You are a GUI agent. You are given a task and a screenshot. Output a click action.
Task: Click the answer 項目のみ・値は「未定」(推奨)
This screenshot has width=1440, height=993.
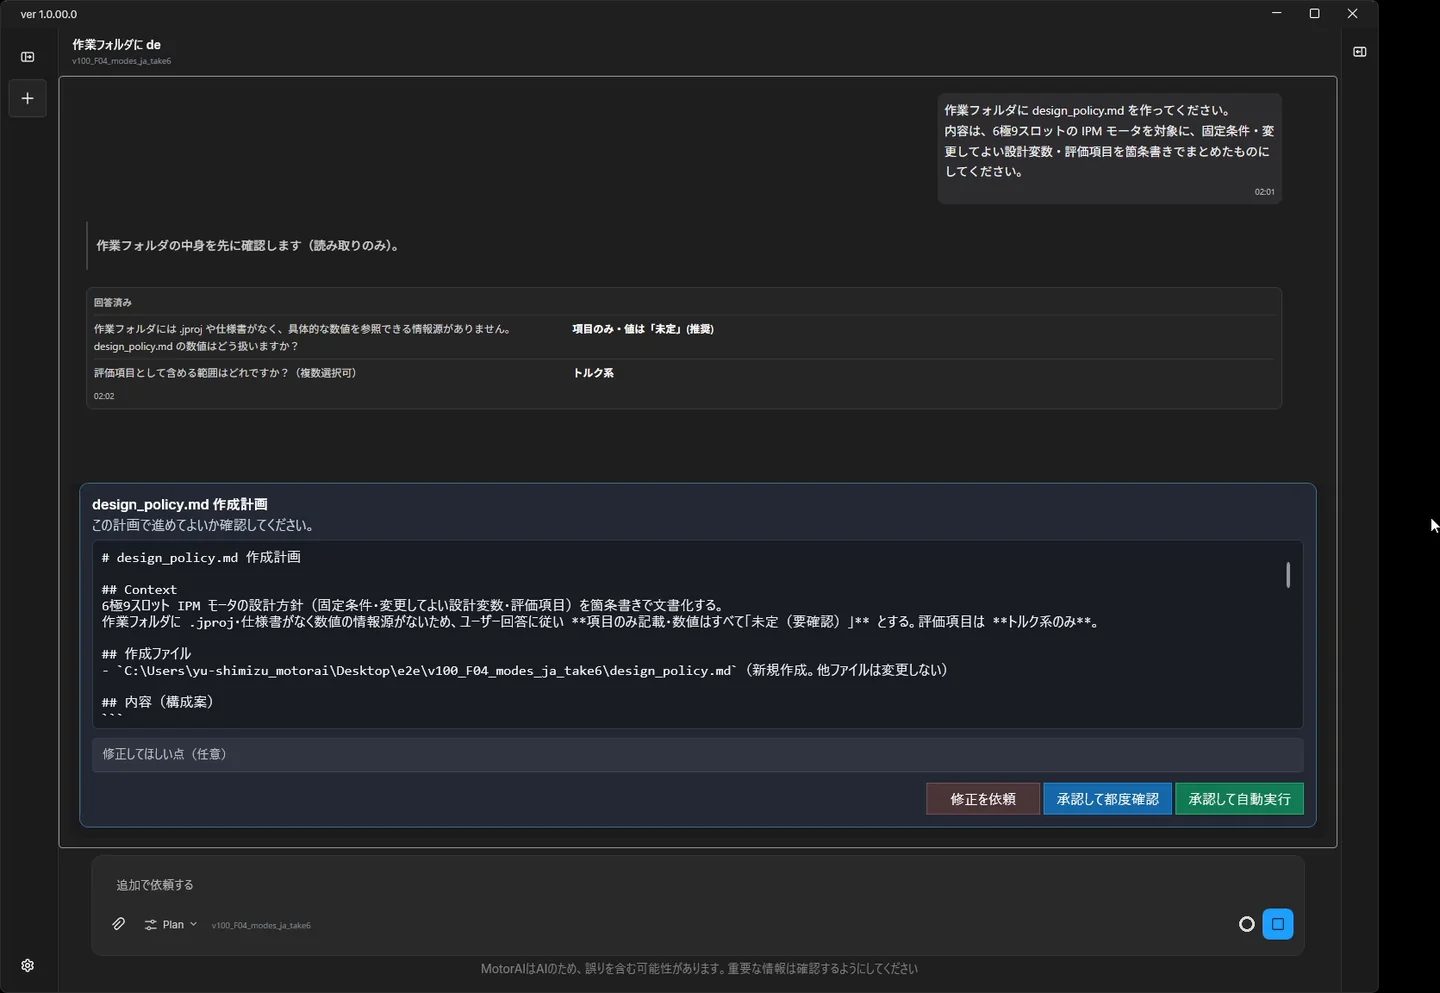click(643, 329)
